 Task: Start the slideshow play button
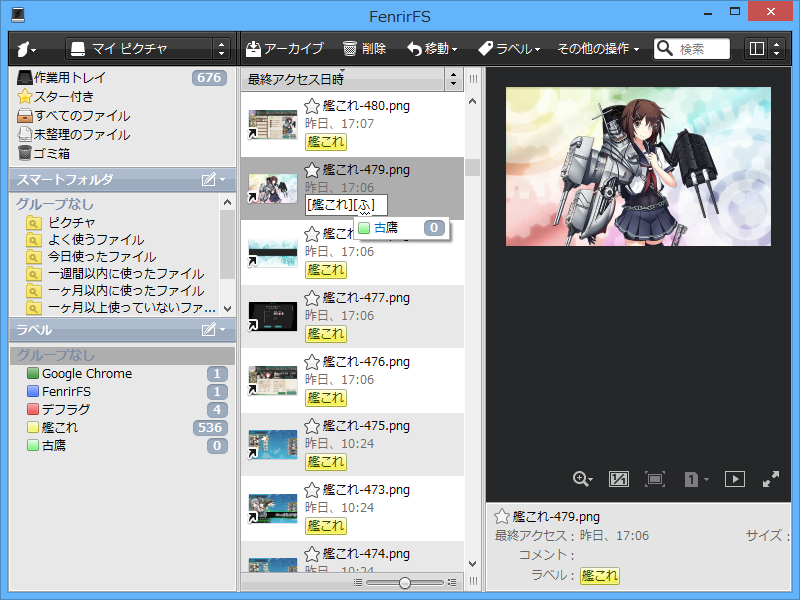click(x=734, y=479)
